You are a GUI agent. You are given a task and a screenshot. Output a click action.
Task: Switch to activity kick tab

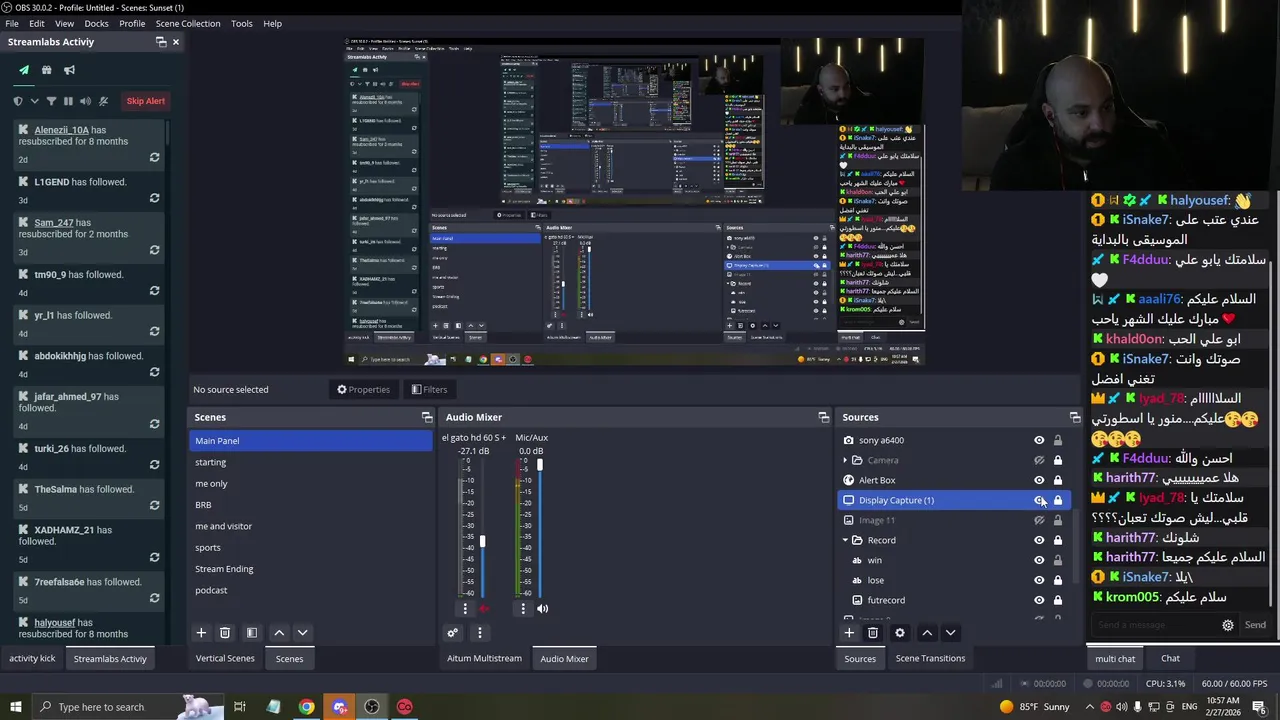click(x=32, y=658)
